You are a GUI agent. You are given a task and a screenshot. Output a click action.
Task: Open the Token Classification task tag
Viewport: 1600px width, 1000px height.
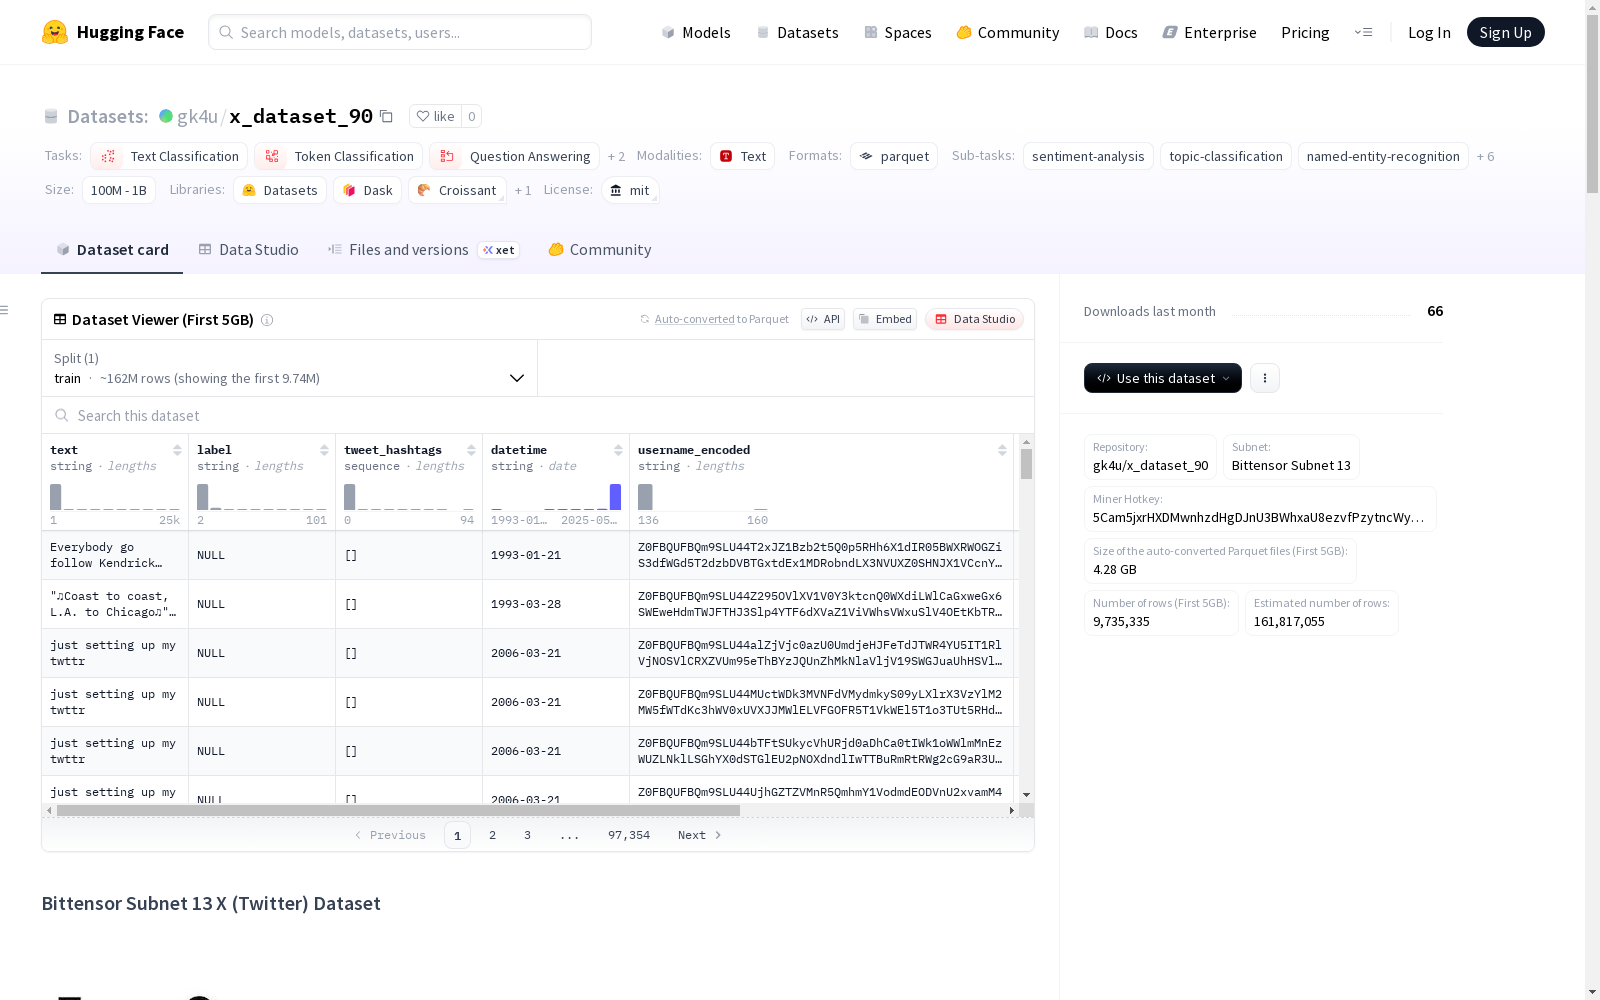(338, 156)
